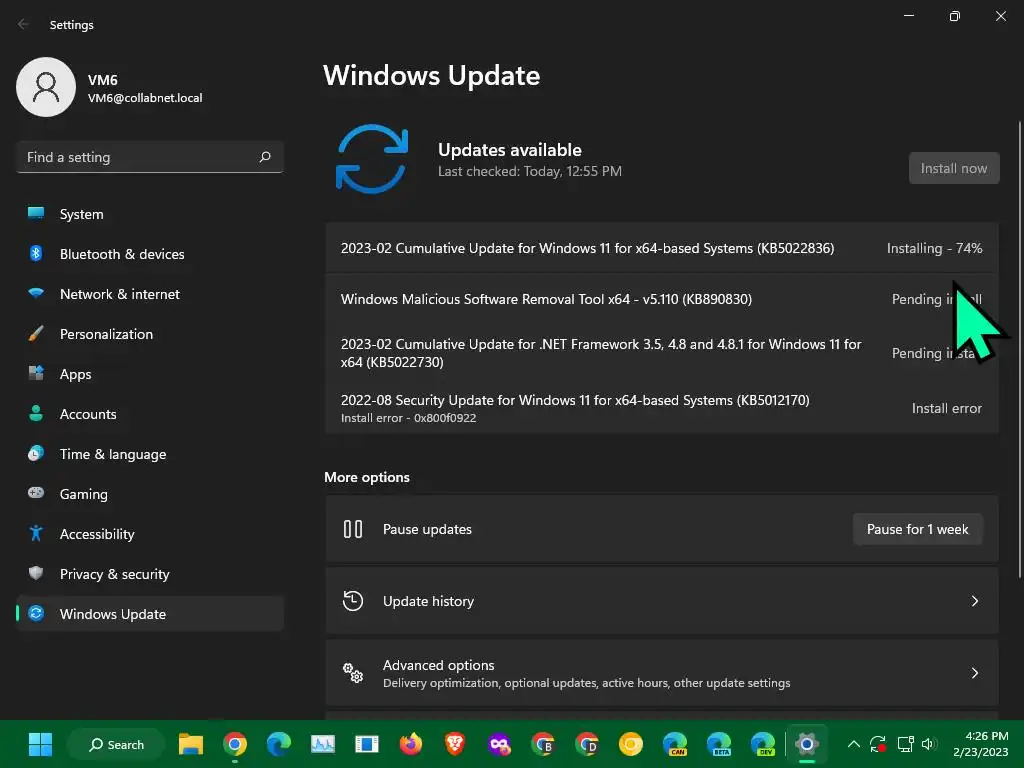Show hidden tray icons chevron

click(x=854, y=744)
